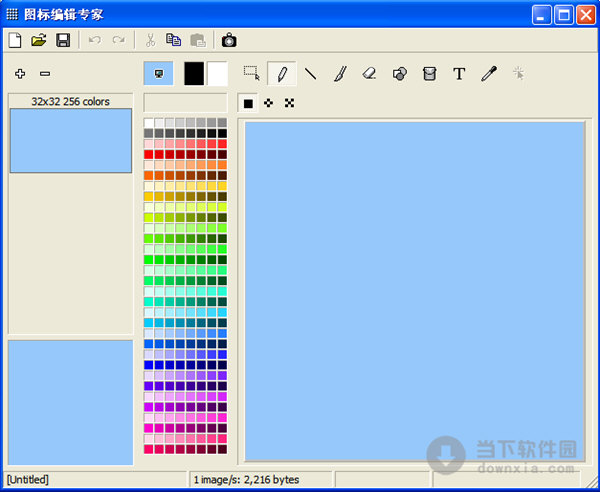Select the Paint Bucket fill tool
The width and height of the screenshot is (600, 492).
click(x=429, y=73)
